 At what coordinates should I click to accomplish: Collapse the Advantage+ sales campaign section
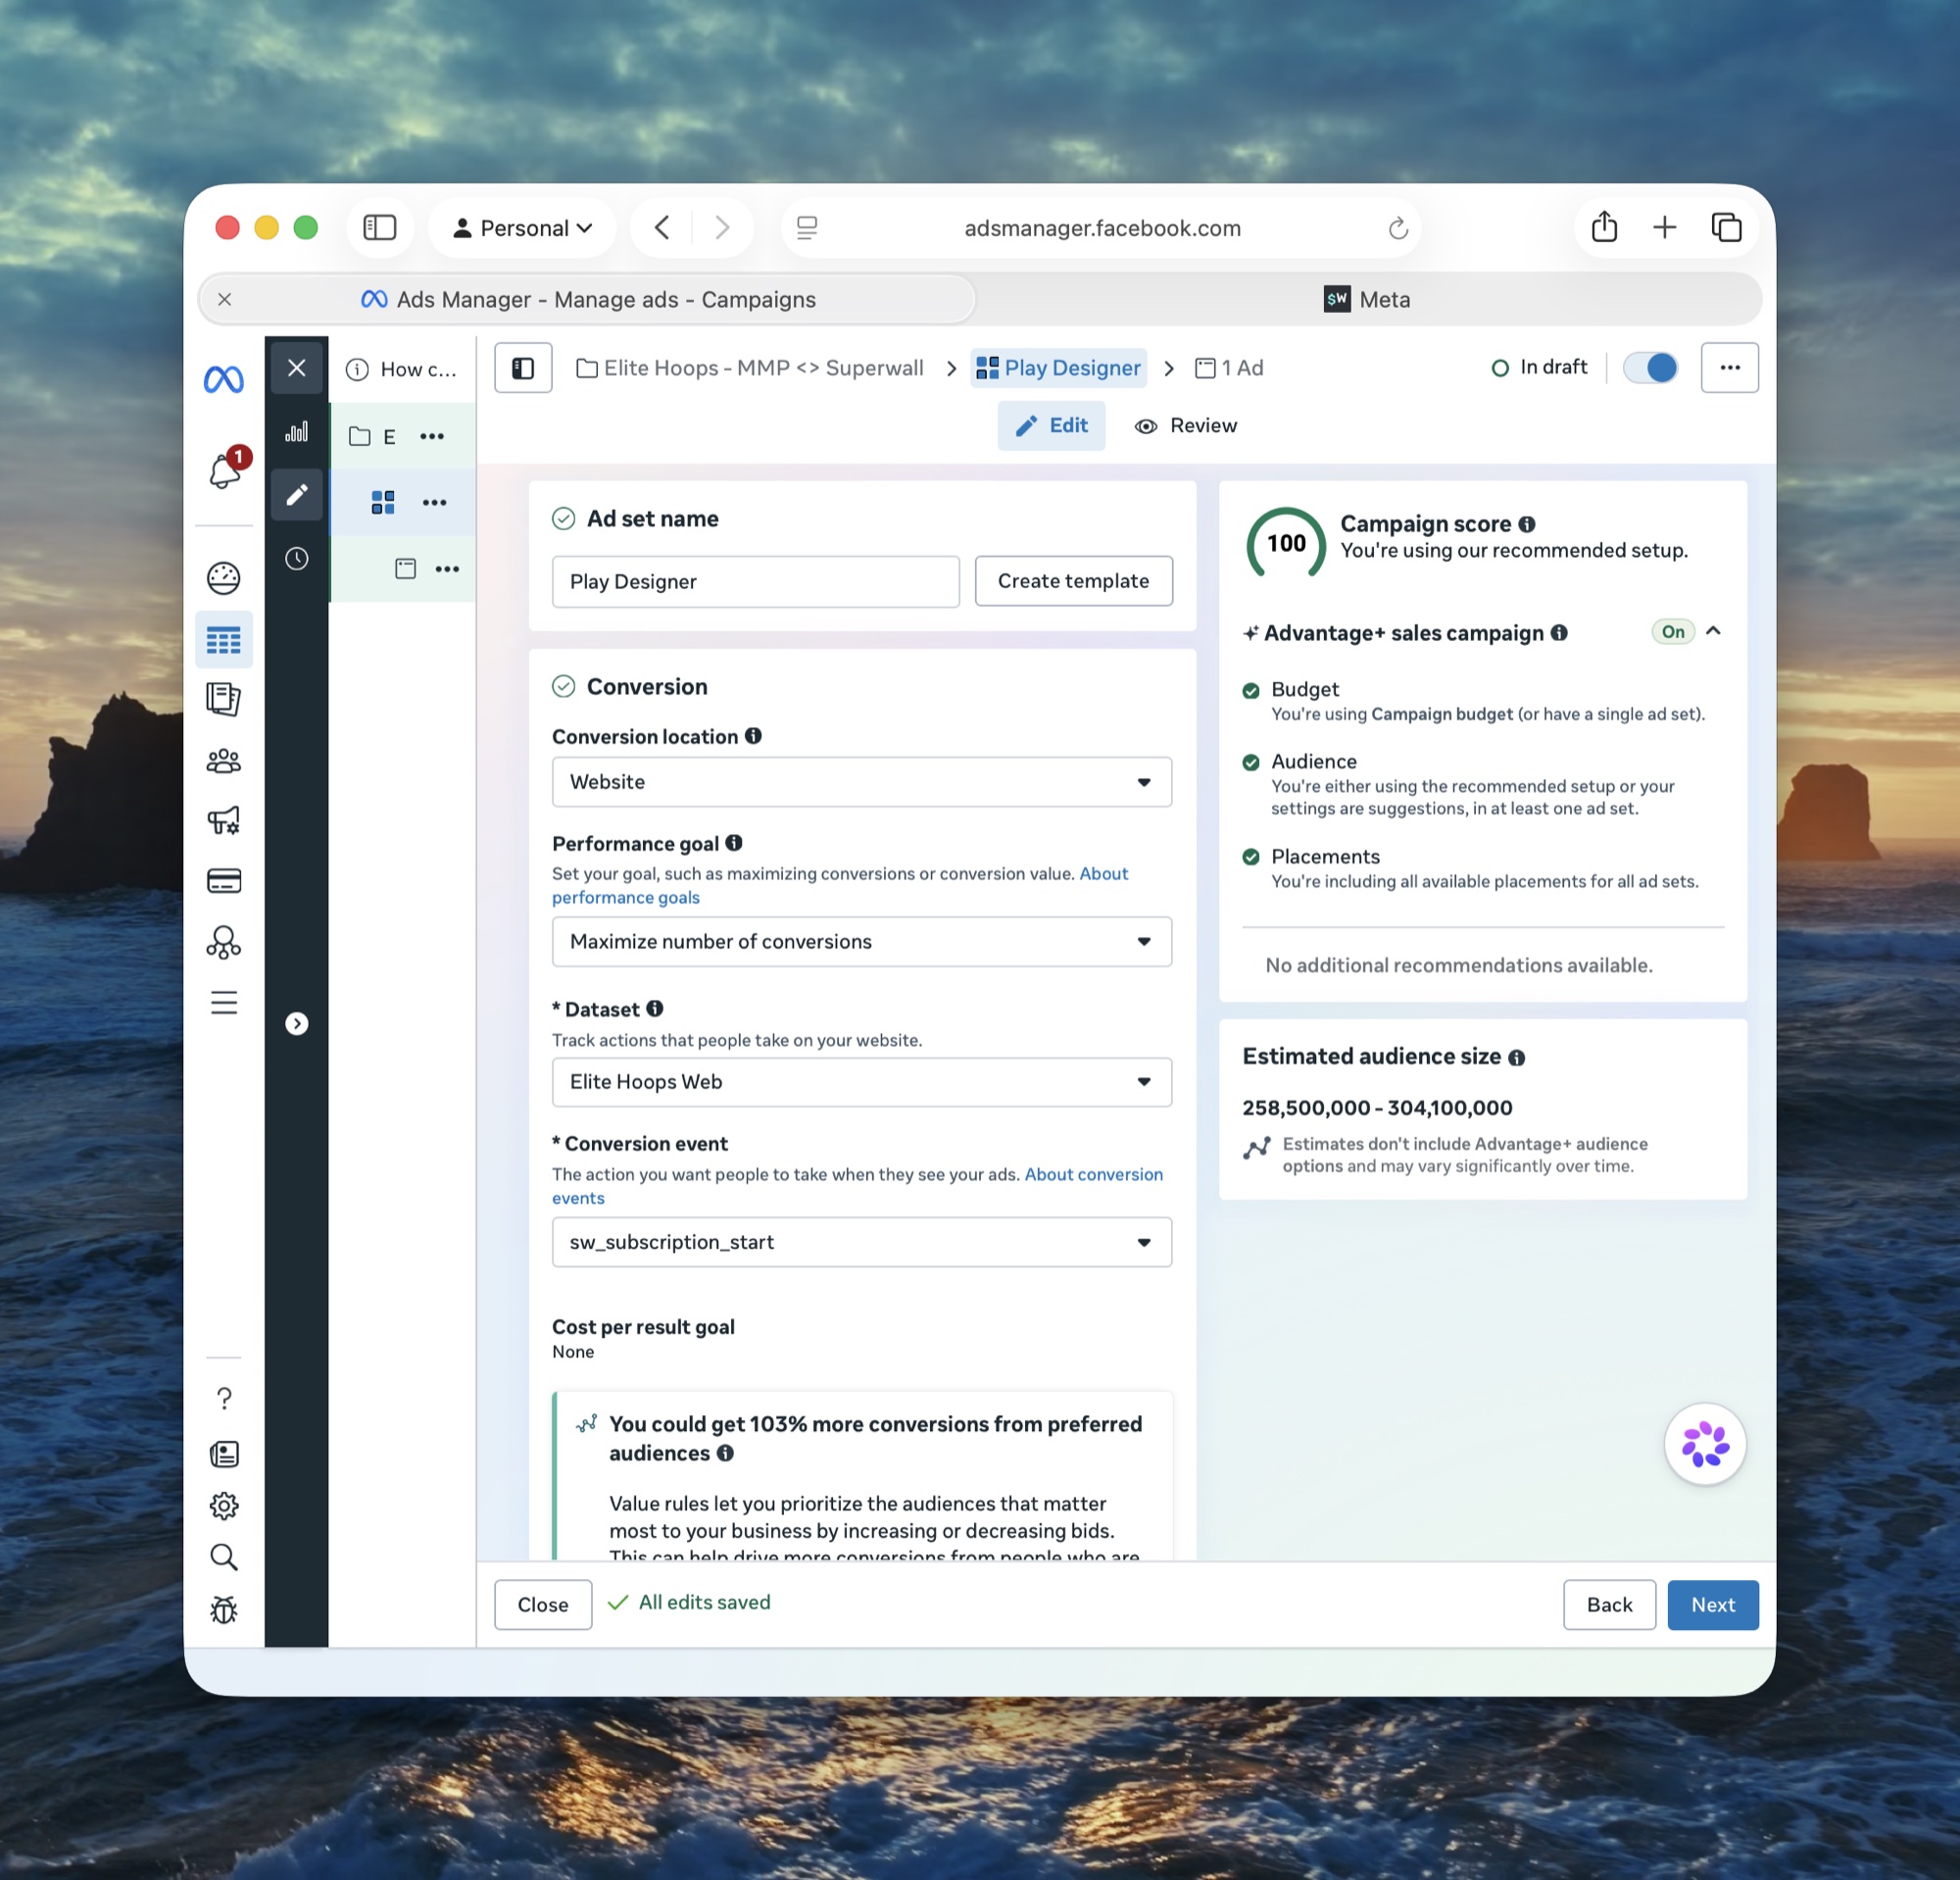point(1713,631)
